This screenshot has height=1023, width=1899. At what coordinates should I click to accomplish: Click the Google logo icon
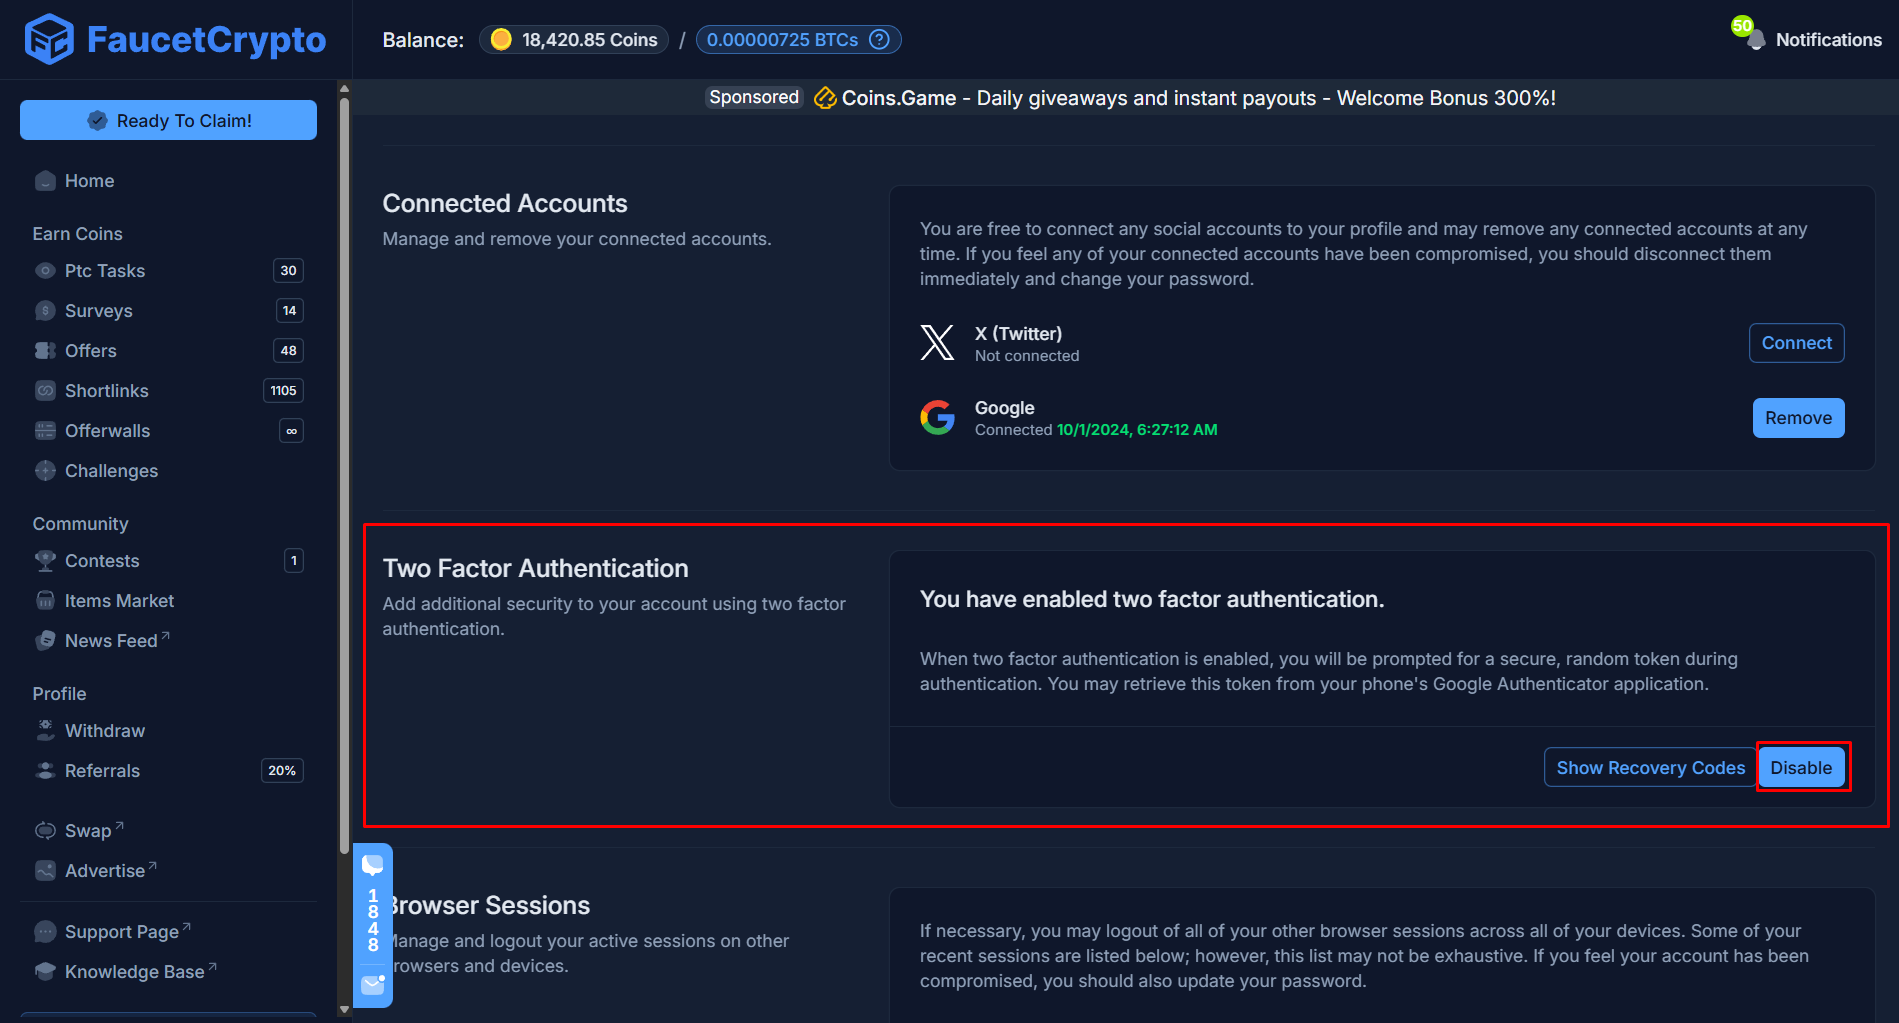coord(937,417)
